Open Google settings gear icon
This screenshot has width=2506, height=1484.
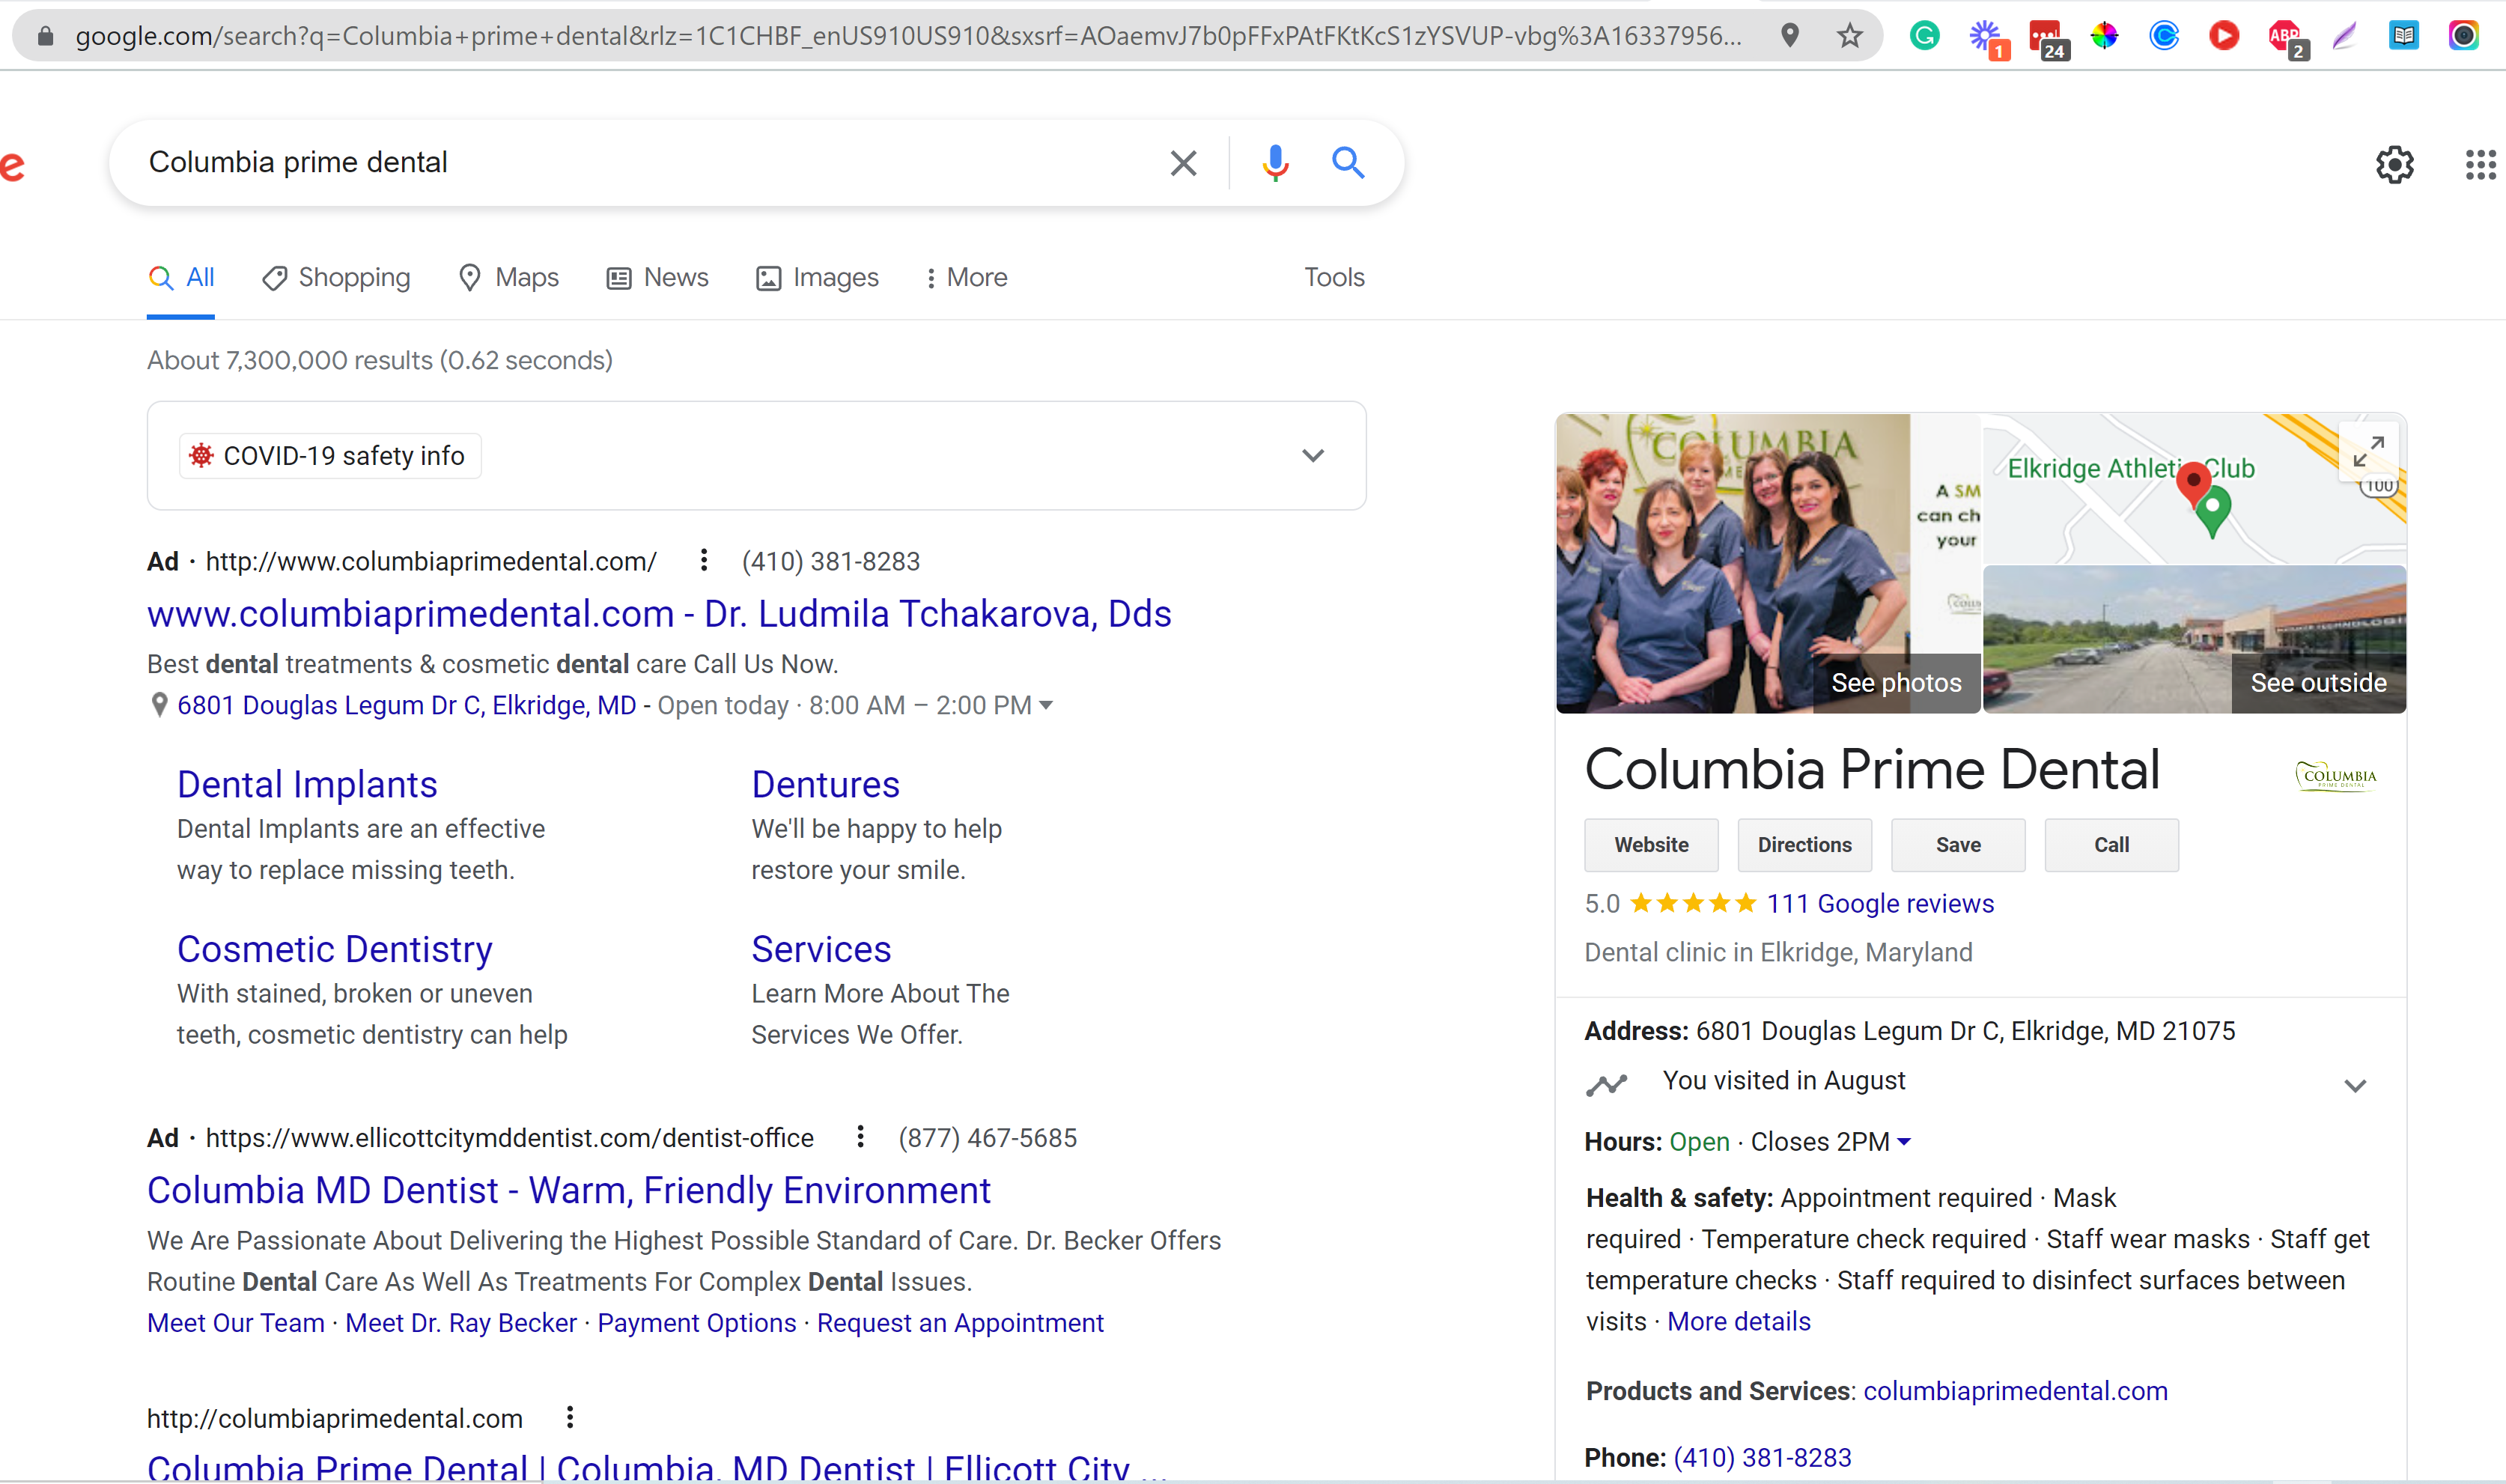tap(2394, 164)
